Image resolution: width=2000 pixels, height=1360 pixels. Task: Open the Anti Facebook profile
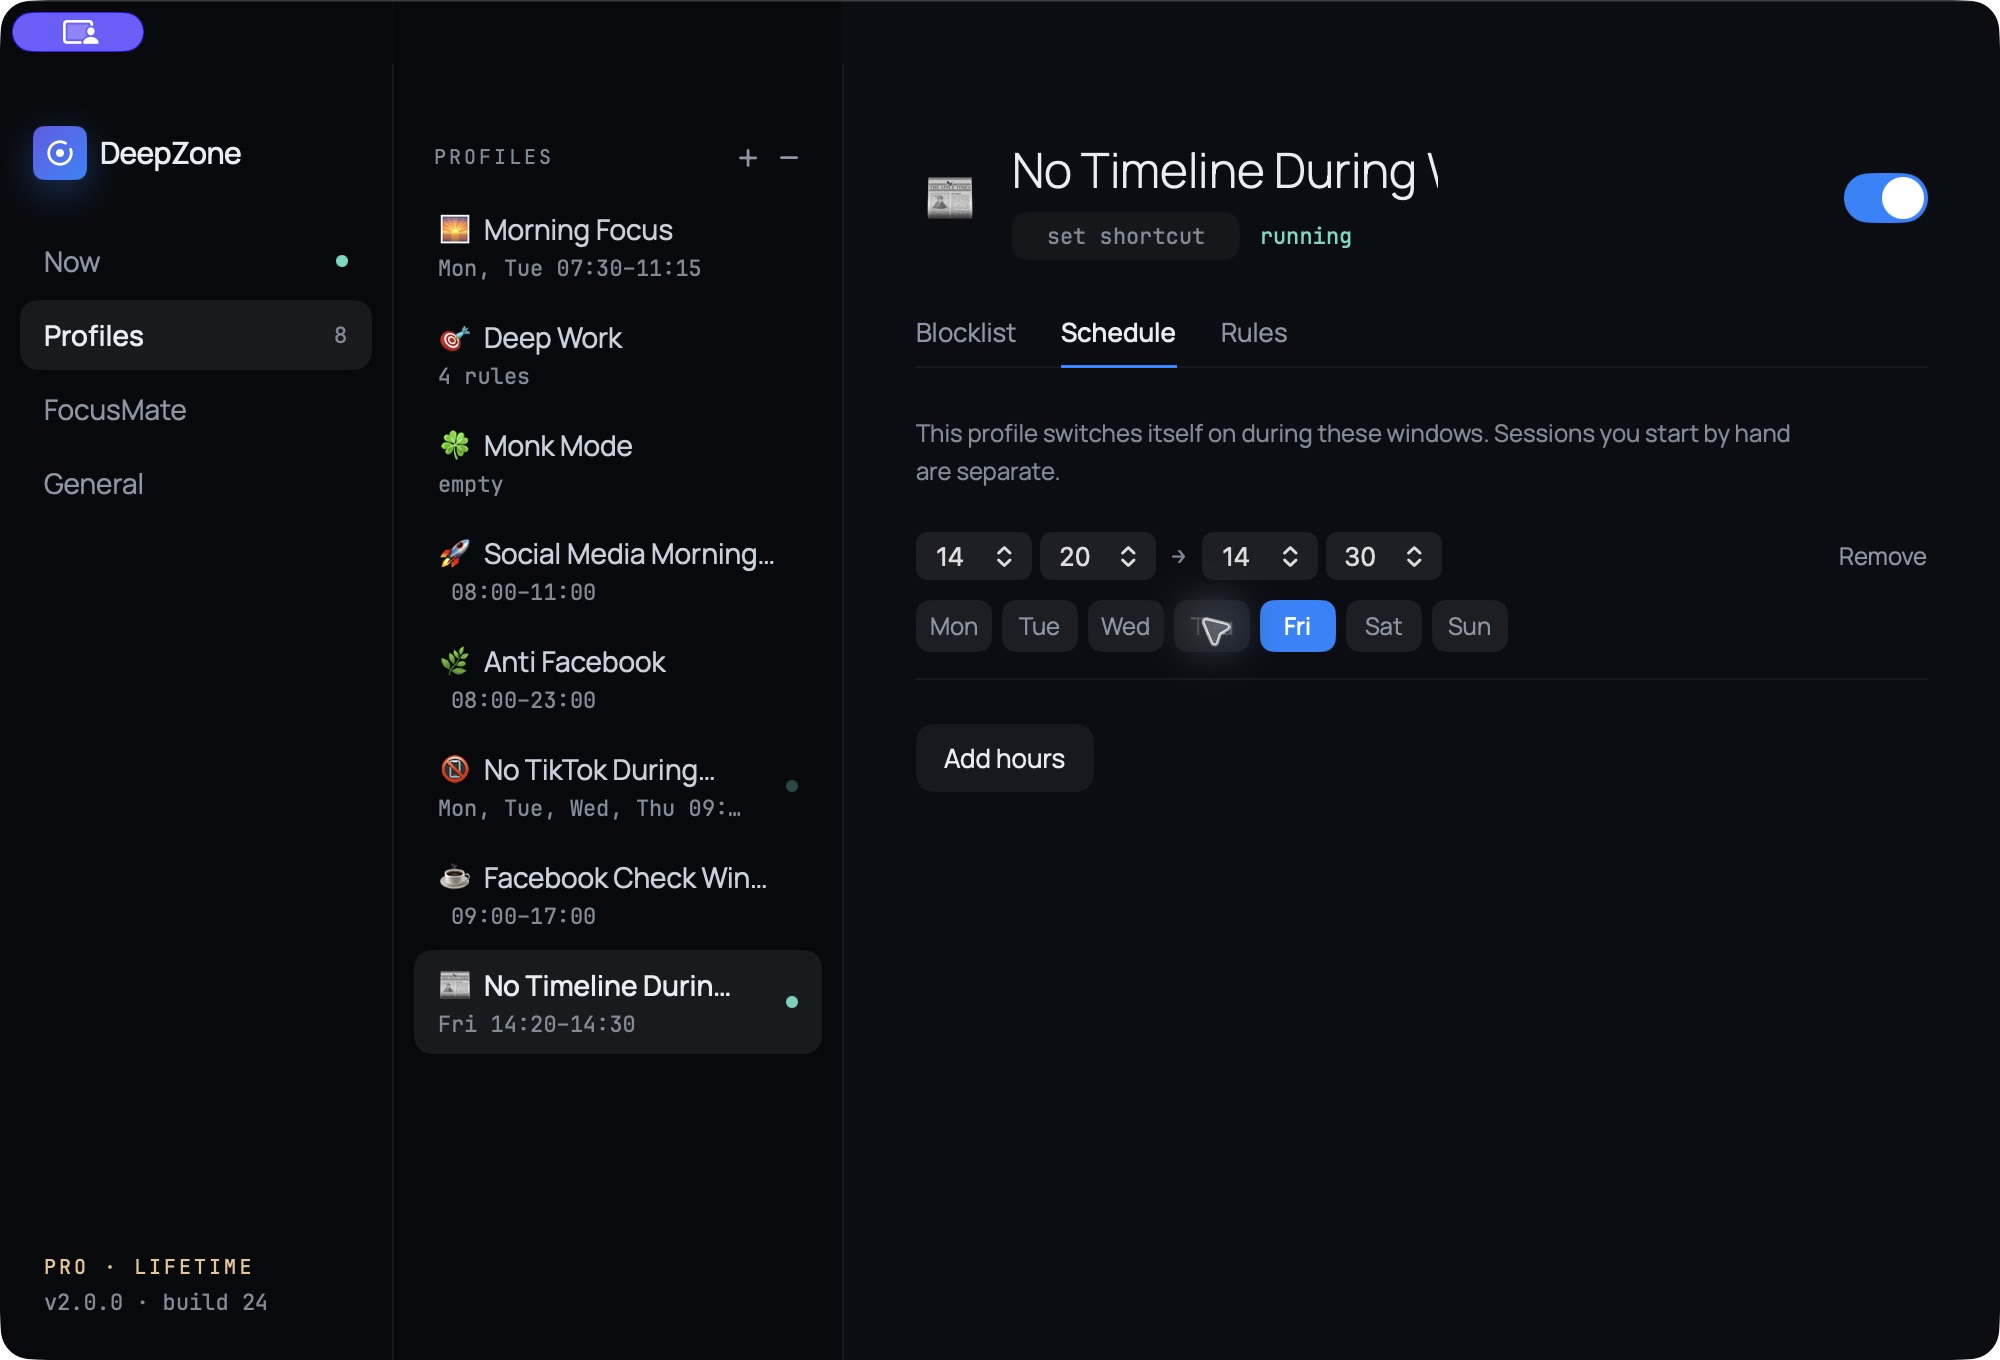618,678
